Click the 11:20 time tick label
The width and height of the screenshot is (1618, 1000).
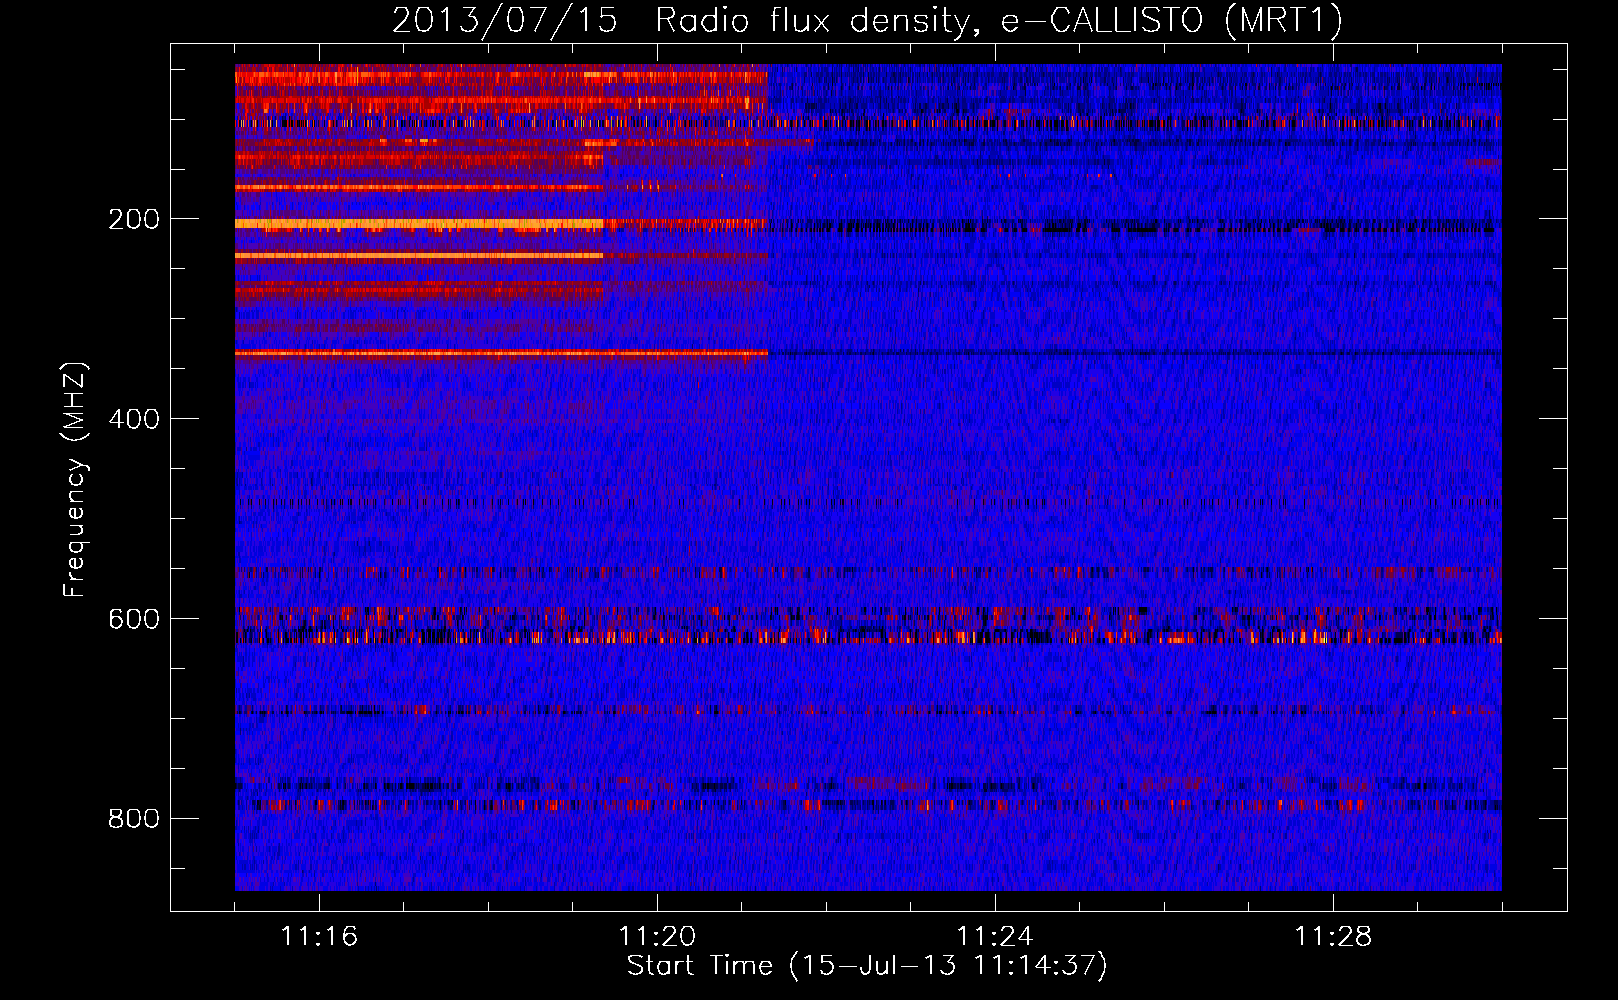tap(657, 936)
